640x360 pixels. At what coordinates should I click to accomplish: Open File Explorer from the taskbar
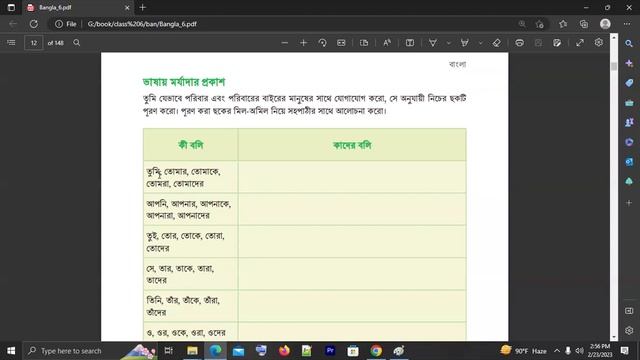coord(192,351)
